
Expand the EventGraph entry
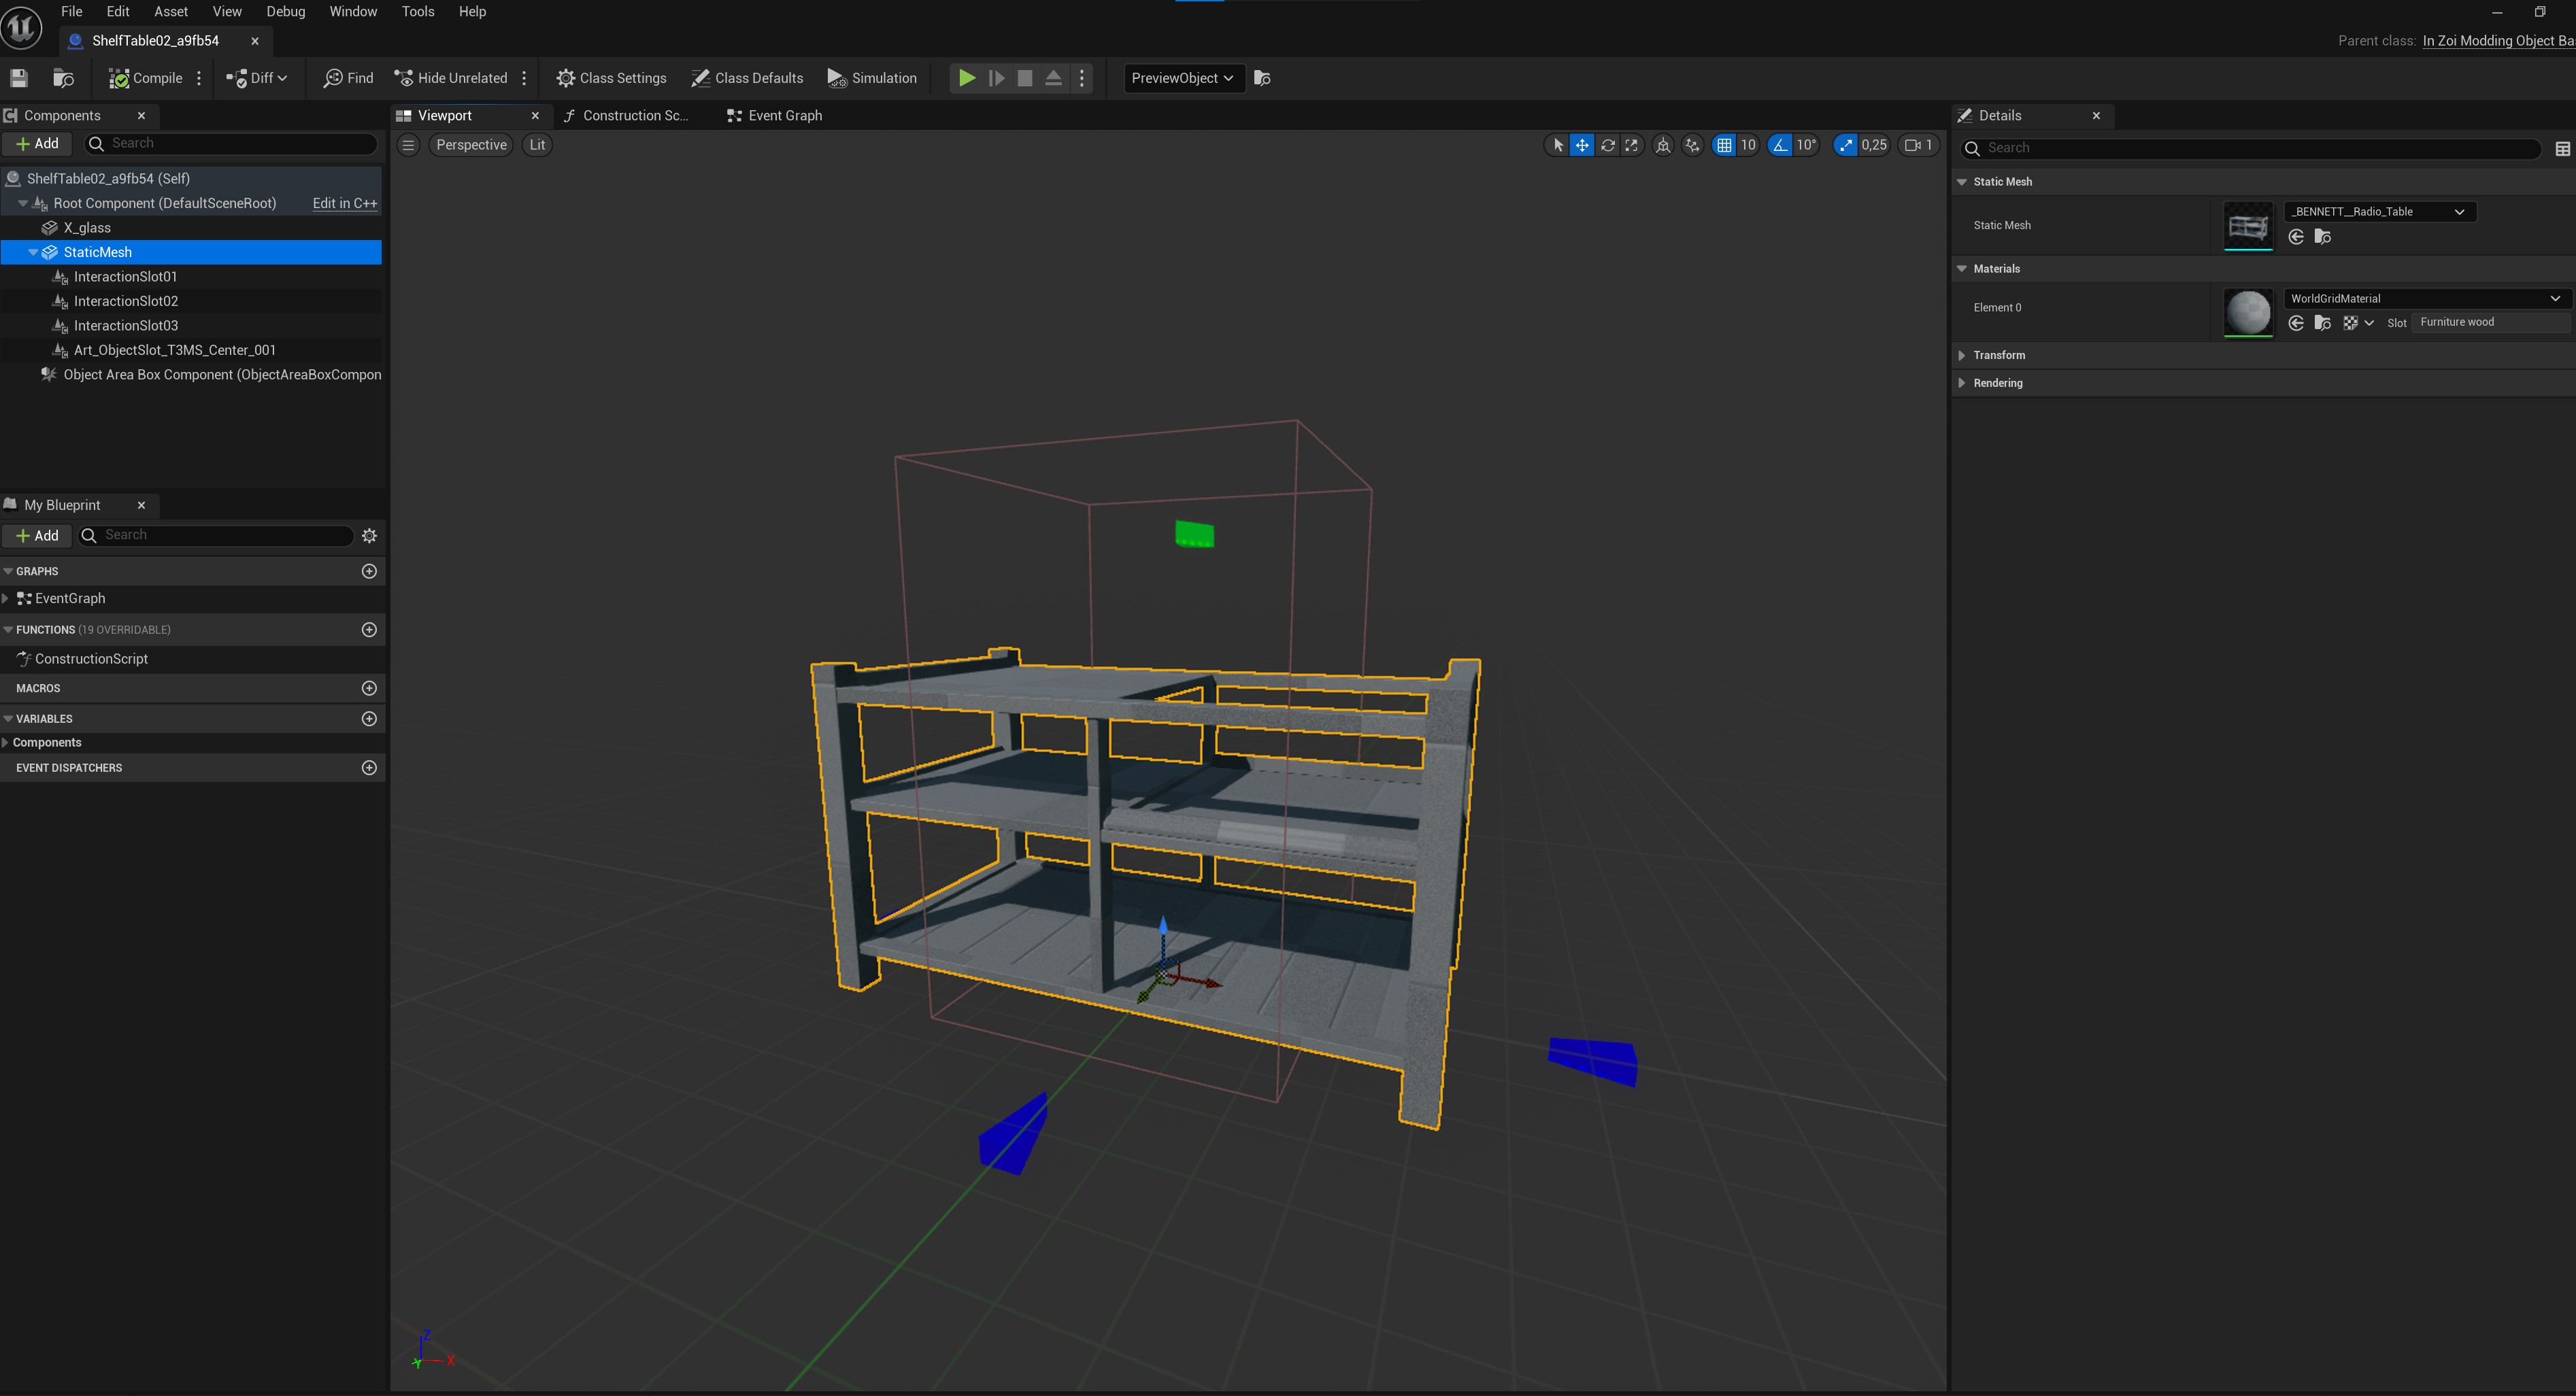pyautogui.click(x=6, y=598)
